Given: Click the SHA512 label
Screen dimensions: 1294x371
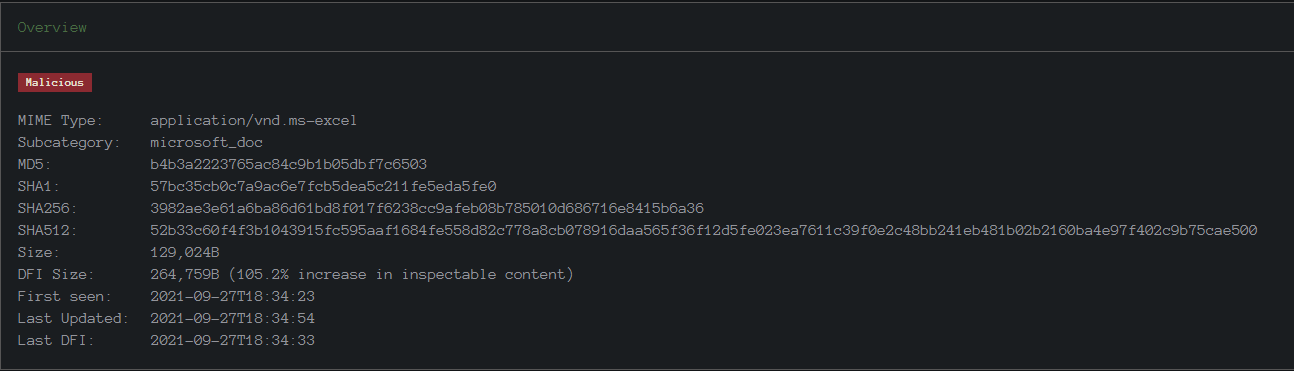Looking at the screenshot, I should coord(47,231).
